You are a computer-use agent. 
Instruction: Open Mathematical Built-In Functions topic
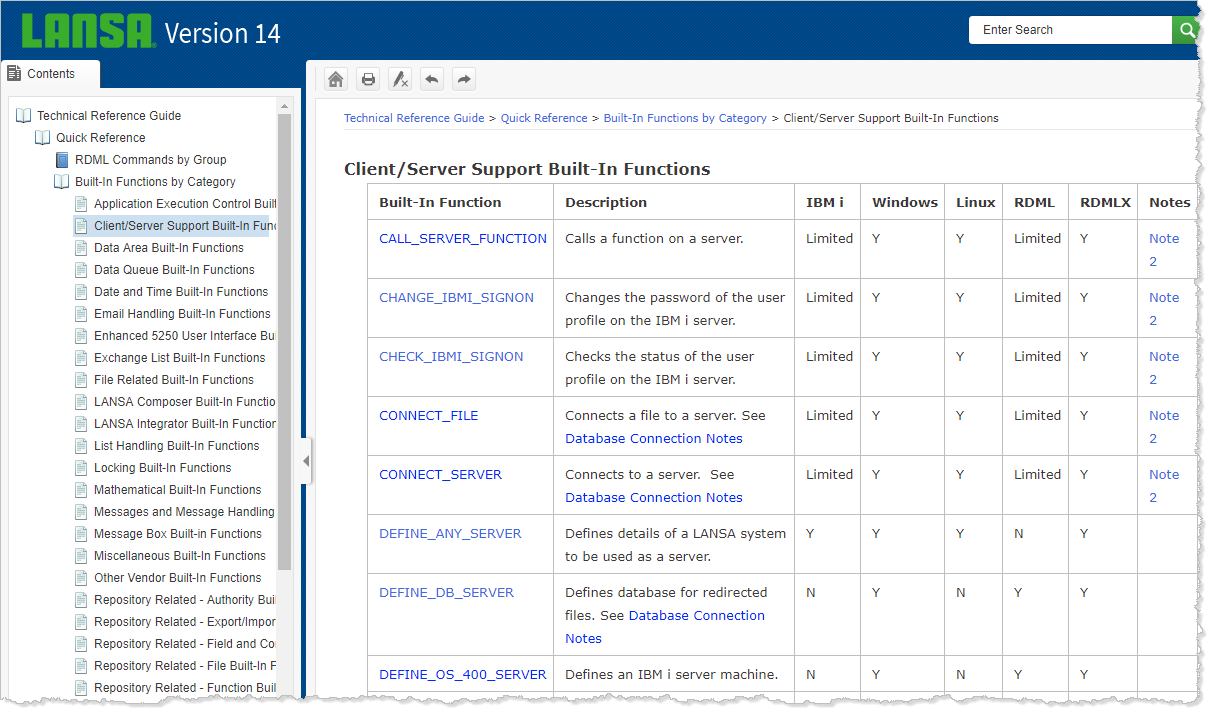point(178,490)
